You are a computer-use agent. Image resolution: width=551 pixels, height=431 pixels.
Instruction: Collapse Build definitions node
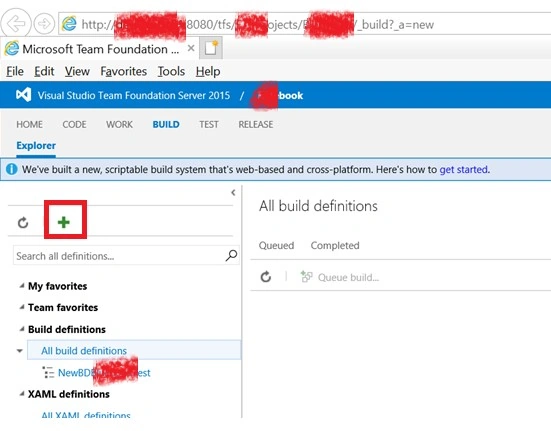22,329
